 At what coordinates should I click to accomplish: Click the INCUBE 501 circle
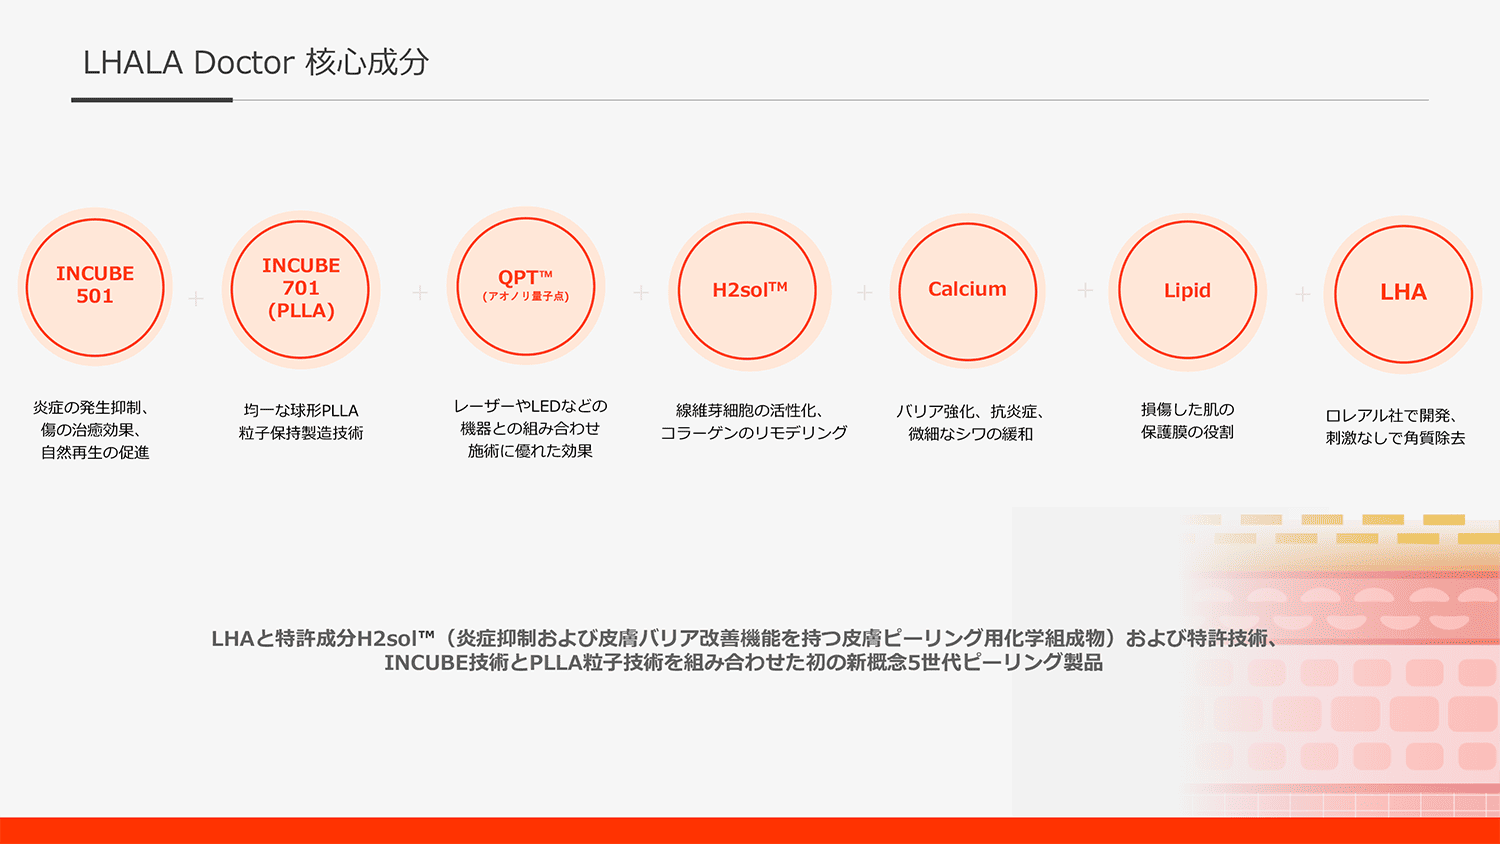point(95,286)
